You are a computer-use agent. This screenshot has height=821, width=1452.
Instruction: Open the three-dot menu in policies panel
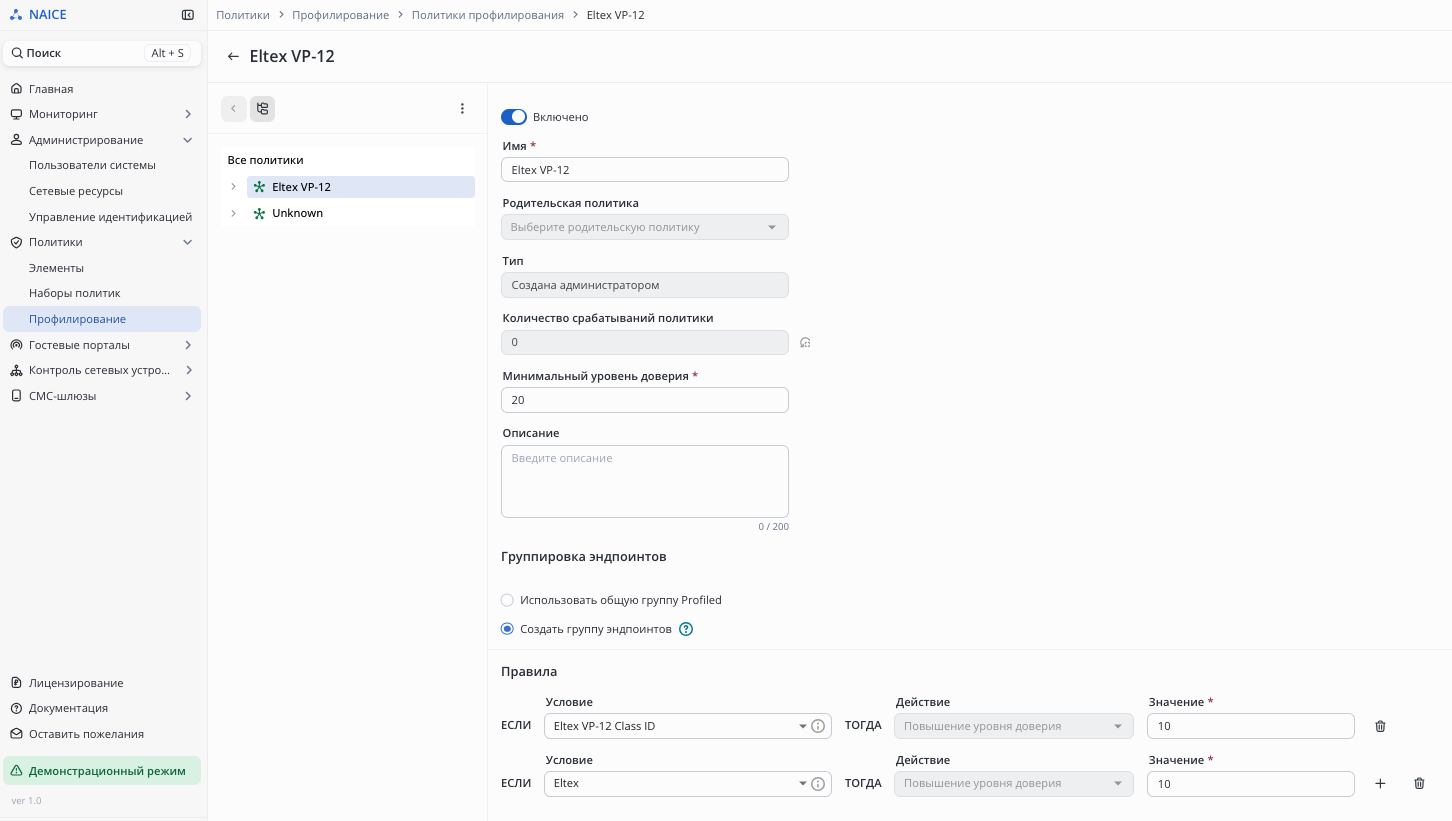click(462, 109)
